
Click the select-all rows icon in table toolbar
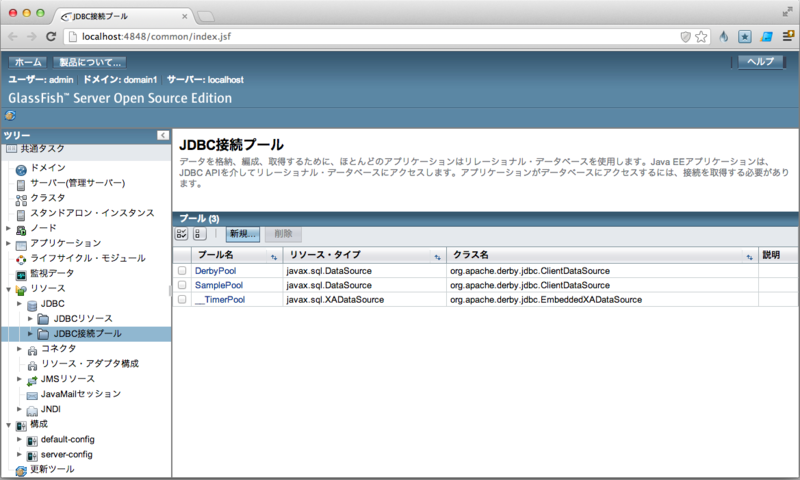tap(182, 234)
